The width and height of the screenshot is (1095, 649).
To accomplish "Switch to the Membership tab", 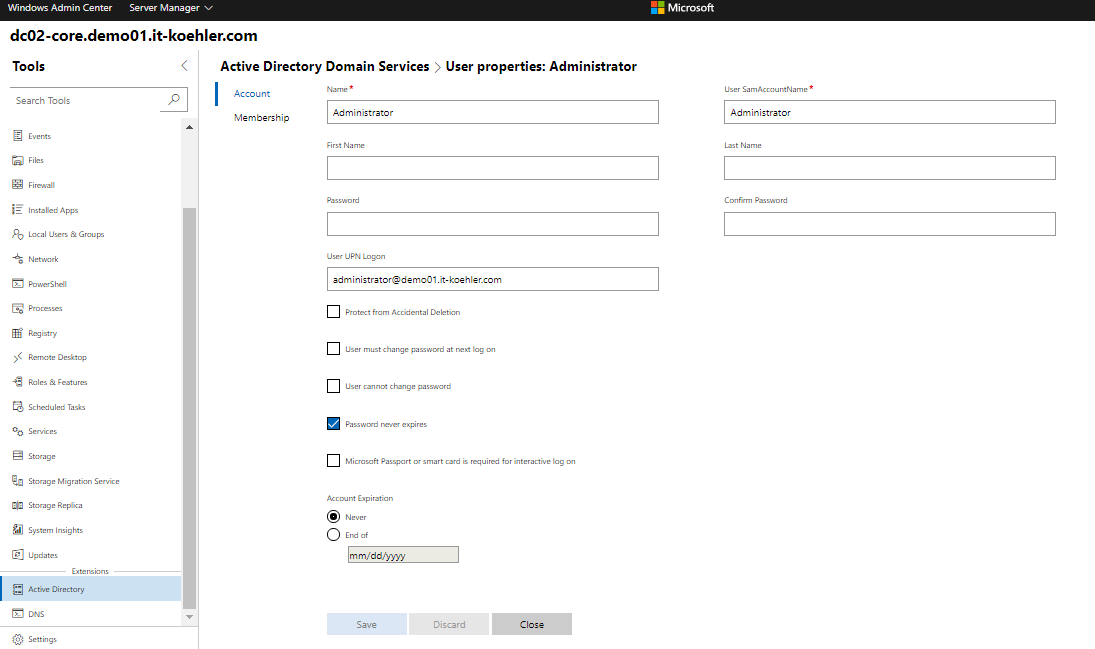I will tap(261, 118).
